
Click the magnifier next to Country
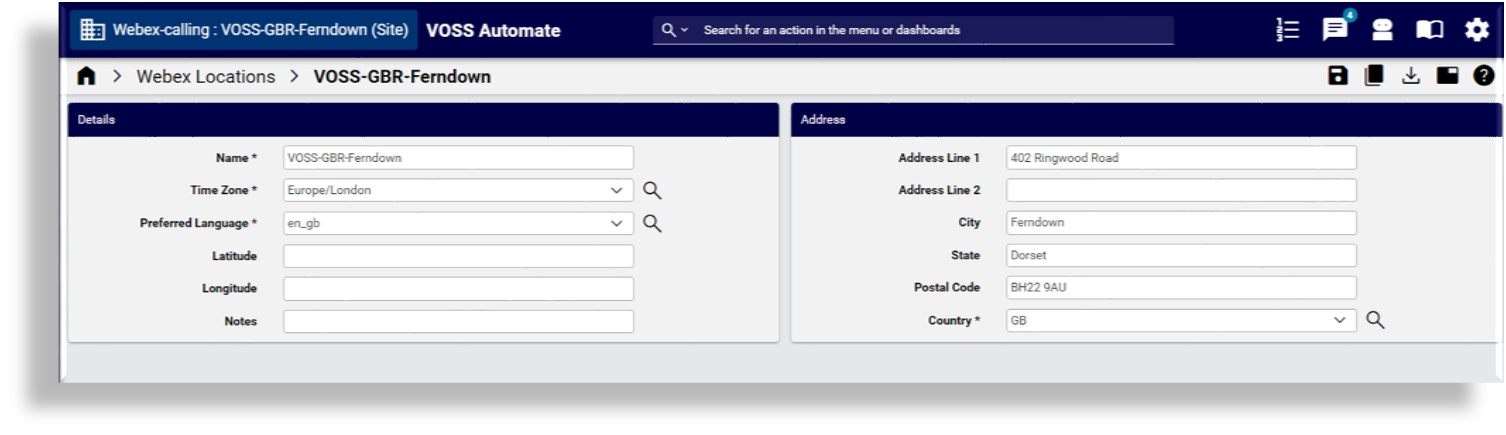click(1375, 320)
